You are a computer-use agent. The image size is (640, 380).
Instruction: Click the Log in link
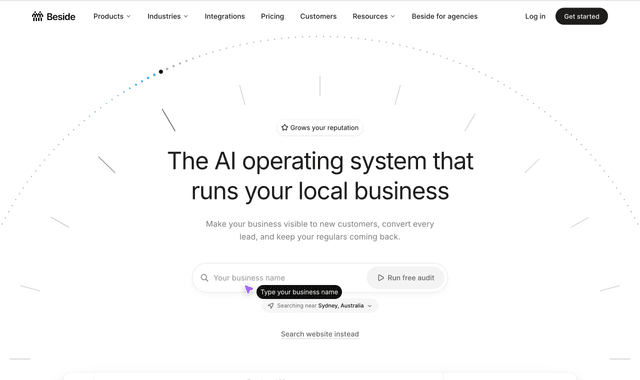pos(535,16)
